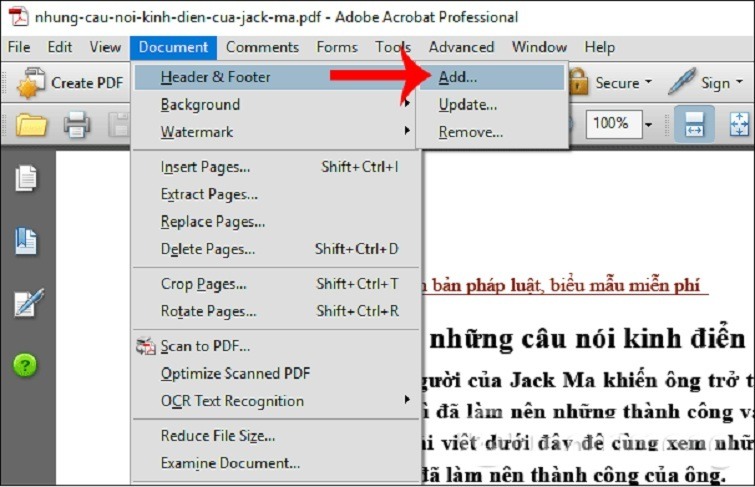The image size is (755, 487).
Task: Open the Signatures panel in left sidebar
Action: (x=26, y=302)
